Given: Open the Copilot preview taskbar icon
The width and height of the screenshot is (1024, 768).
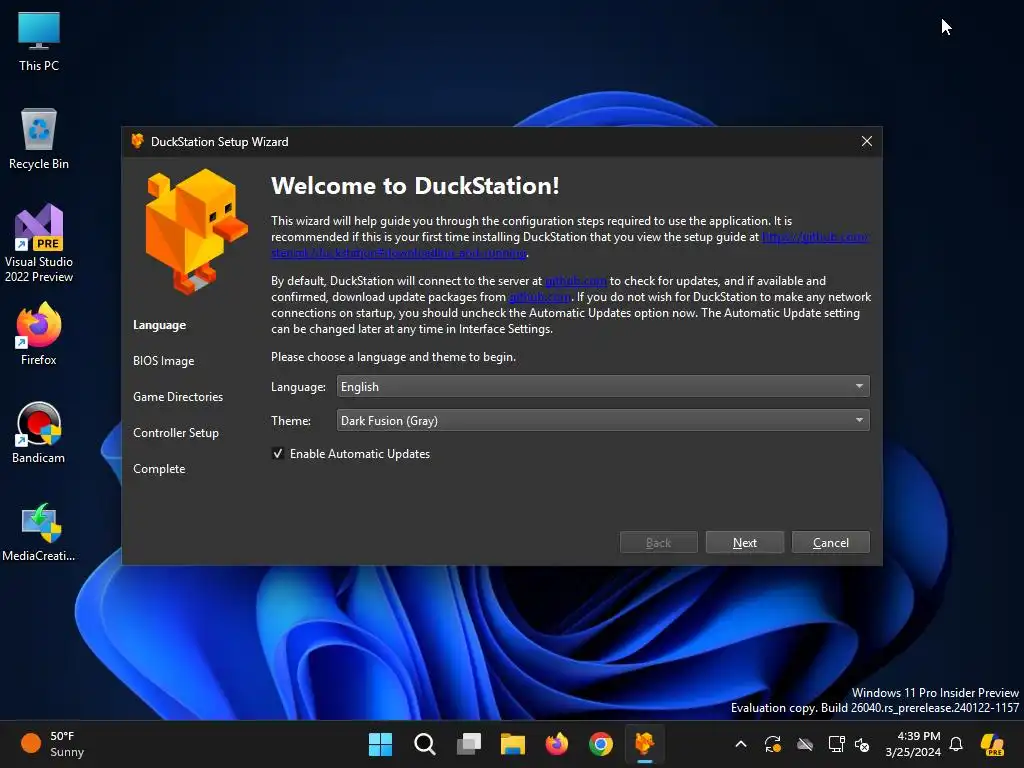Looking at the screenshot, I should click(x=992, y=744).
